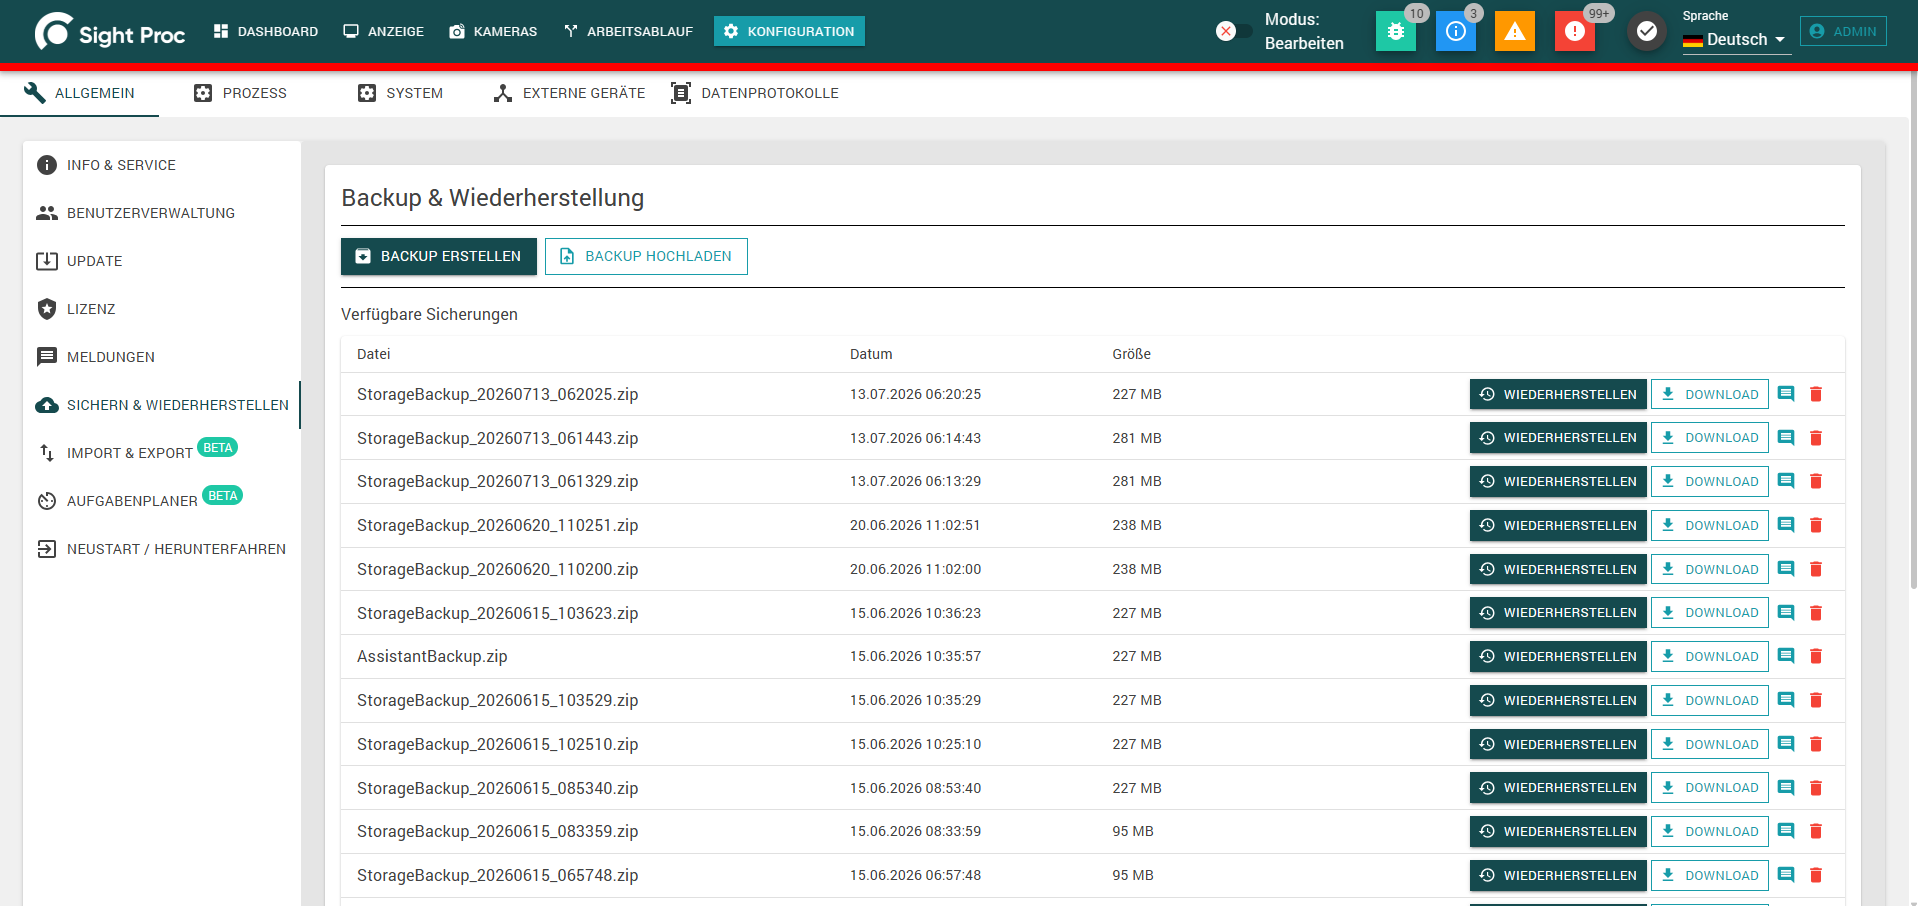
Task: Delete AssistantBackup.zip with the trash icon
Action: tap(1816, 656)
